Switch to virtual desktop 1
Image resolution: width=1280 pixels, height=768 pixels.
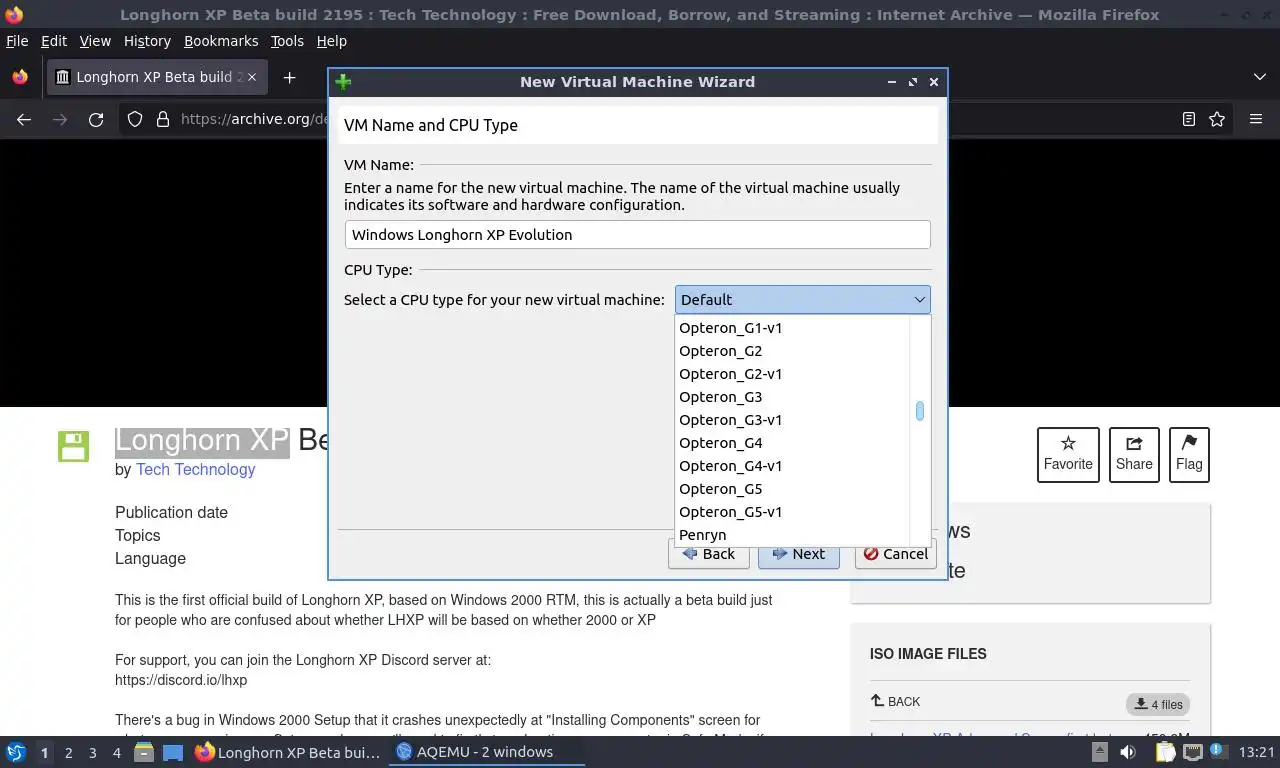pyautogui.click(x=44, y=752)
